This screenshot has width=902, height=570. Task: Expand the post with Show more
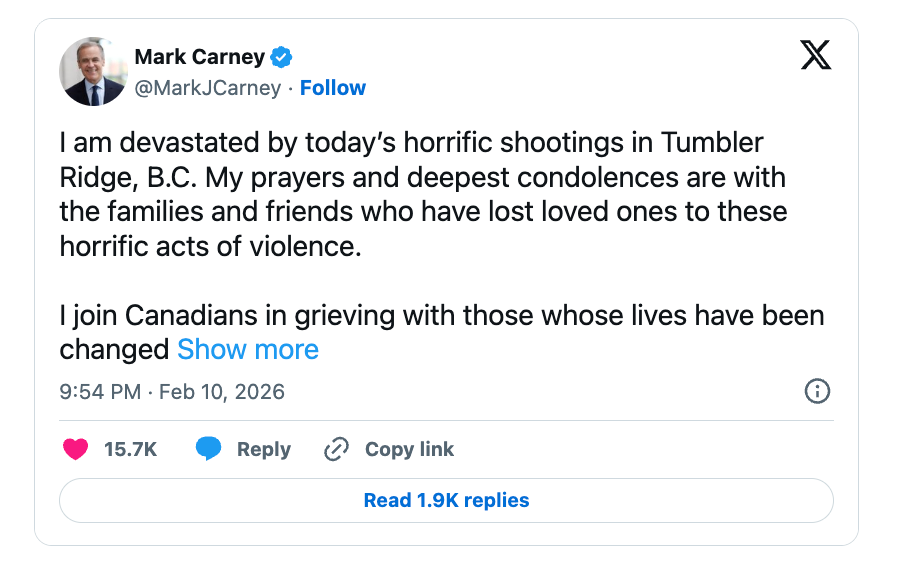pos(248,349)
